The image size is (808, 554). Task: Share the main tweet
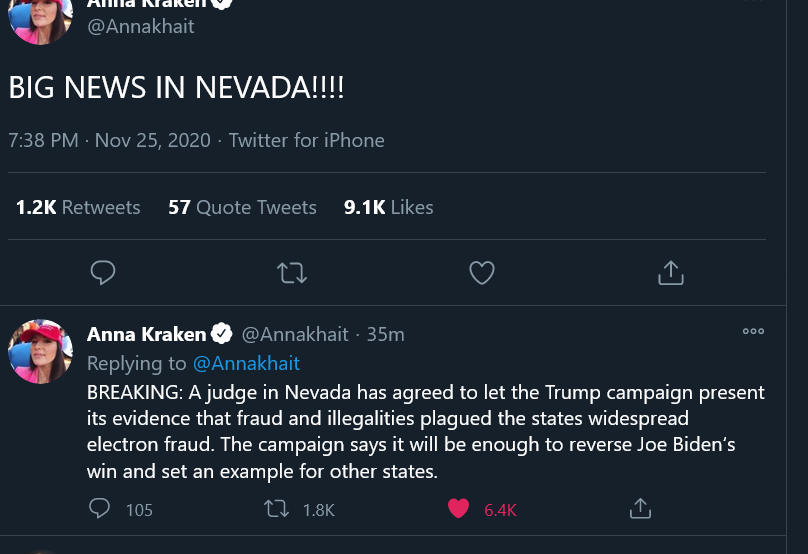pos(670,272)
